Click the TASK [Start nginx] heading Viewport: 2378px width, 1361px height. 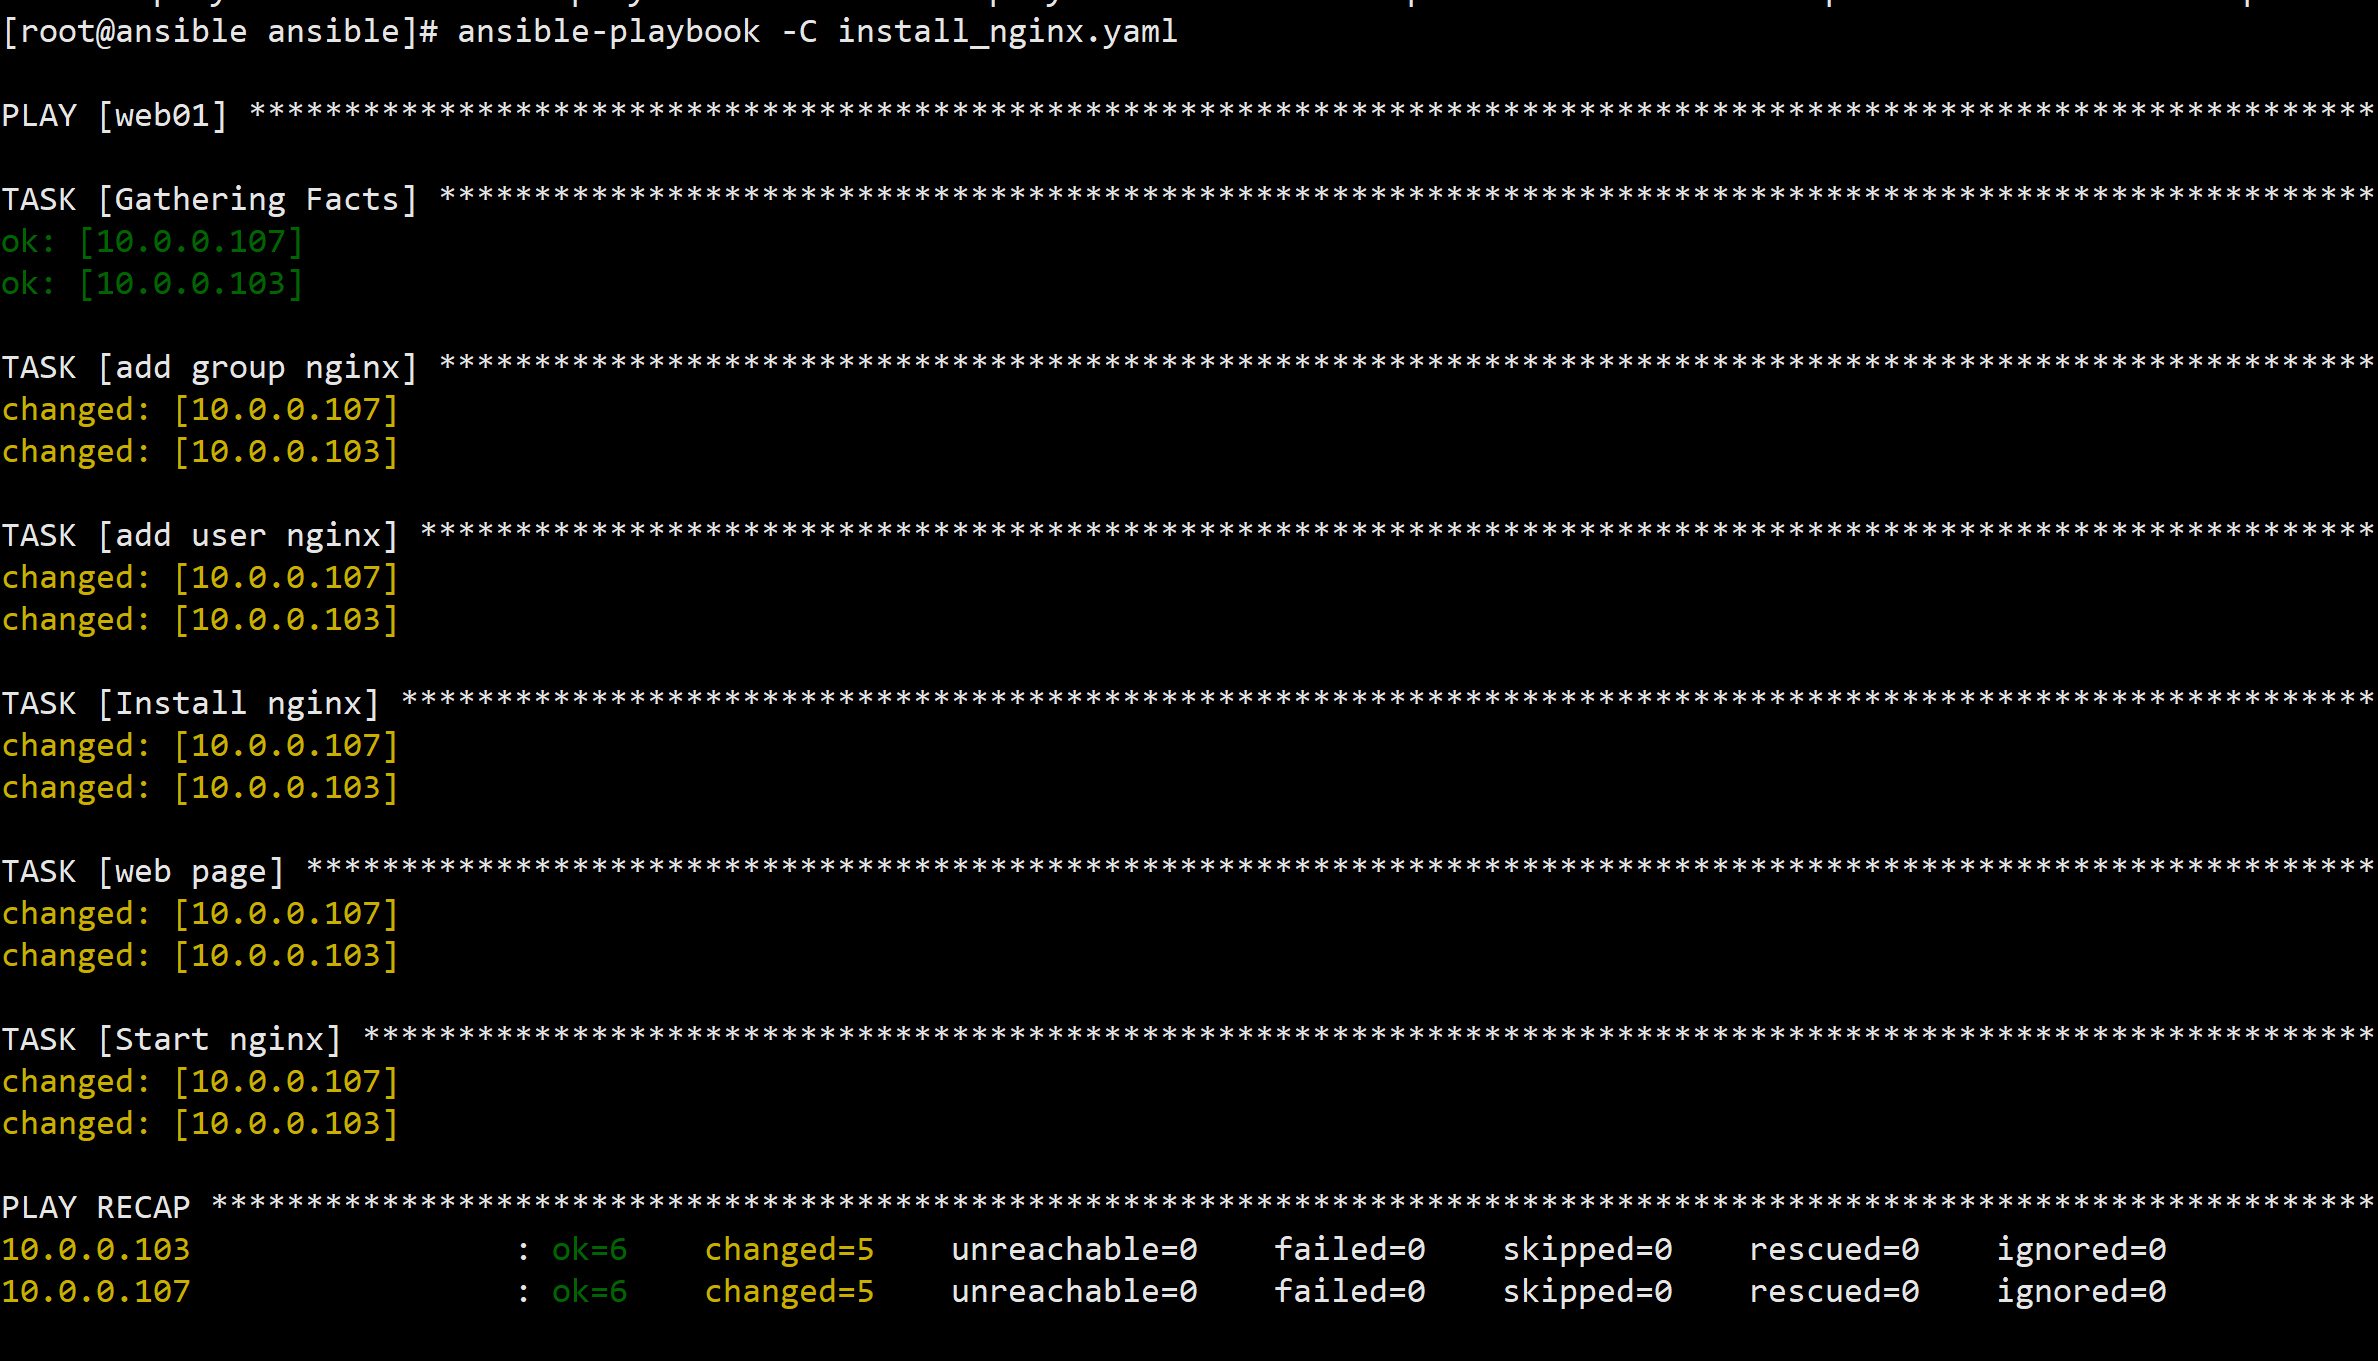[171, 1040]
